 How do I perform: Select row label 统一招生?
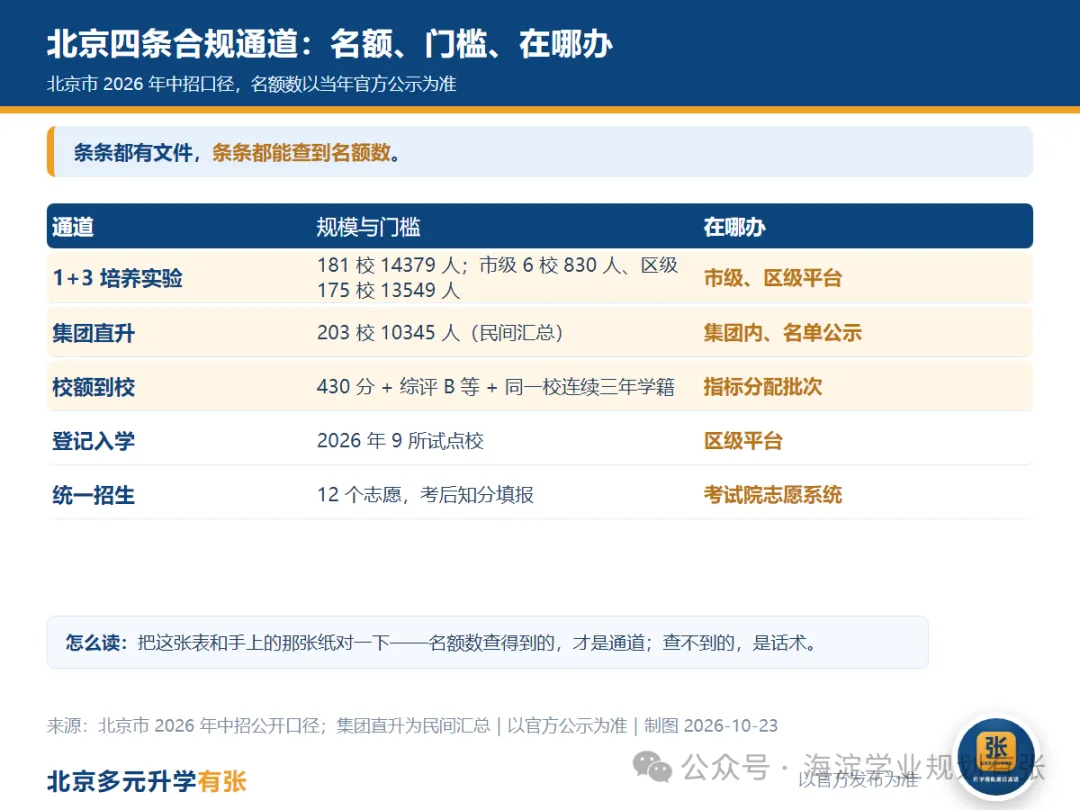(94, 495)
